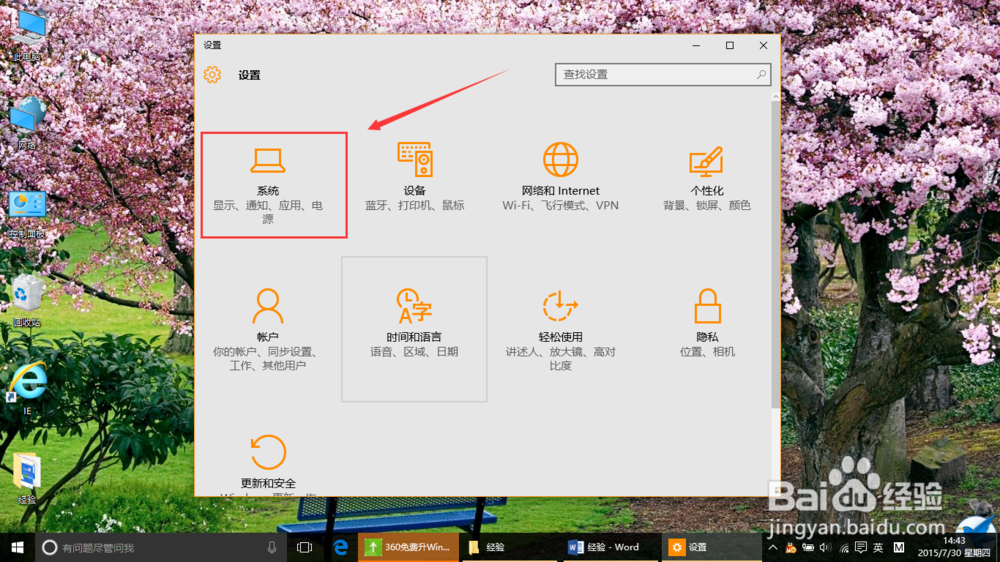Expand hidden system tray icons chevron
This screenshot has width=1000, height=562.
(773, 547)
